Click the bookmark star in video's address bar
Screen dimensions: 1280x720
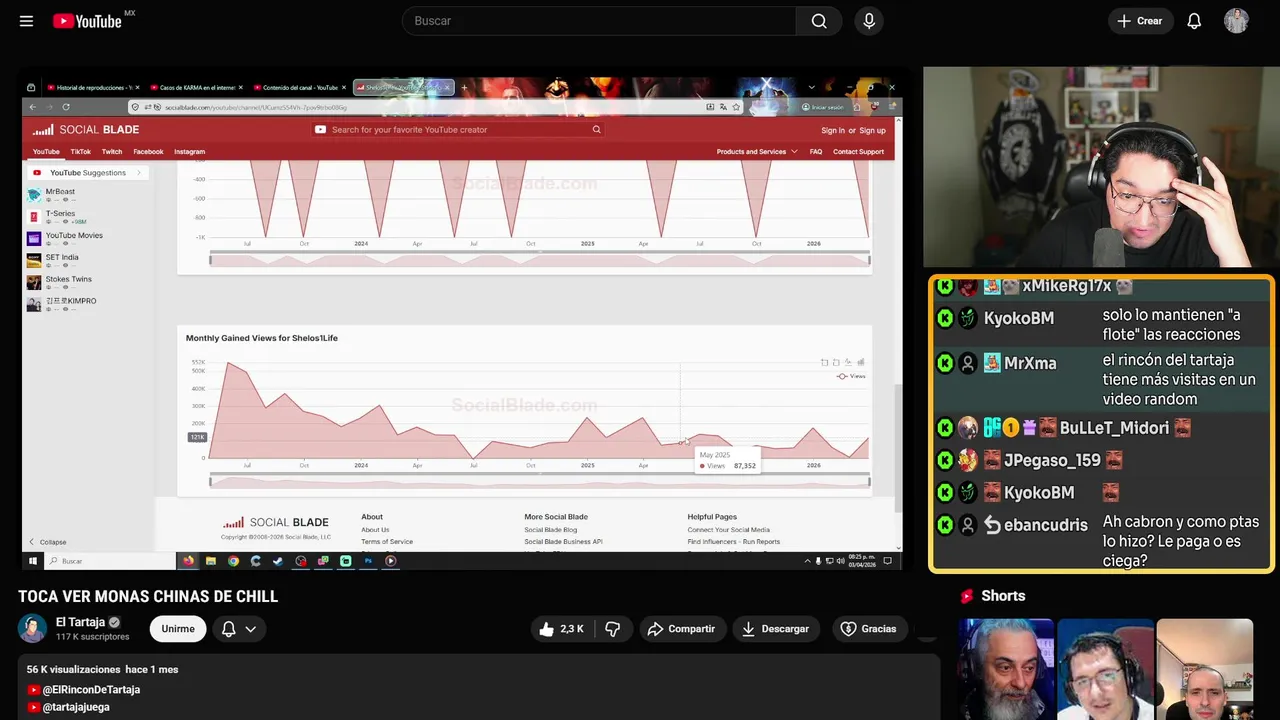tap(737, 106)
